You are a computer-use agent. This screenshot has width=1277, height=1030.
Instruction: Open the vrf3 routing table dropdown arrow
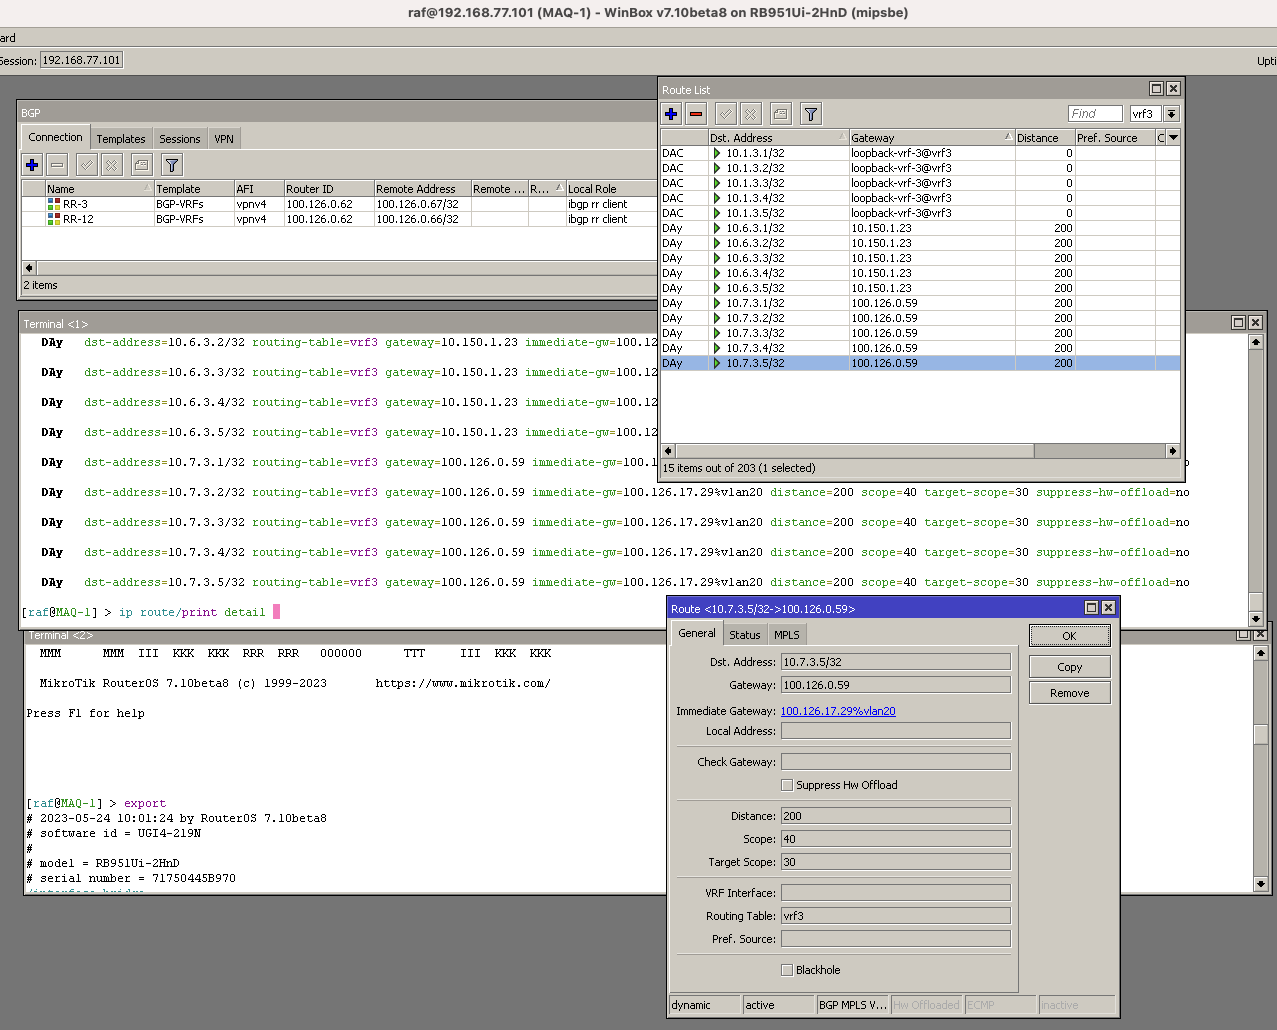click(x=1172, y=114)
